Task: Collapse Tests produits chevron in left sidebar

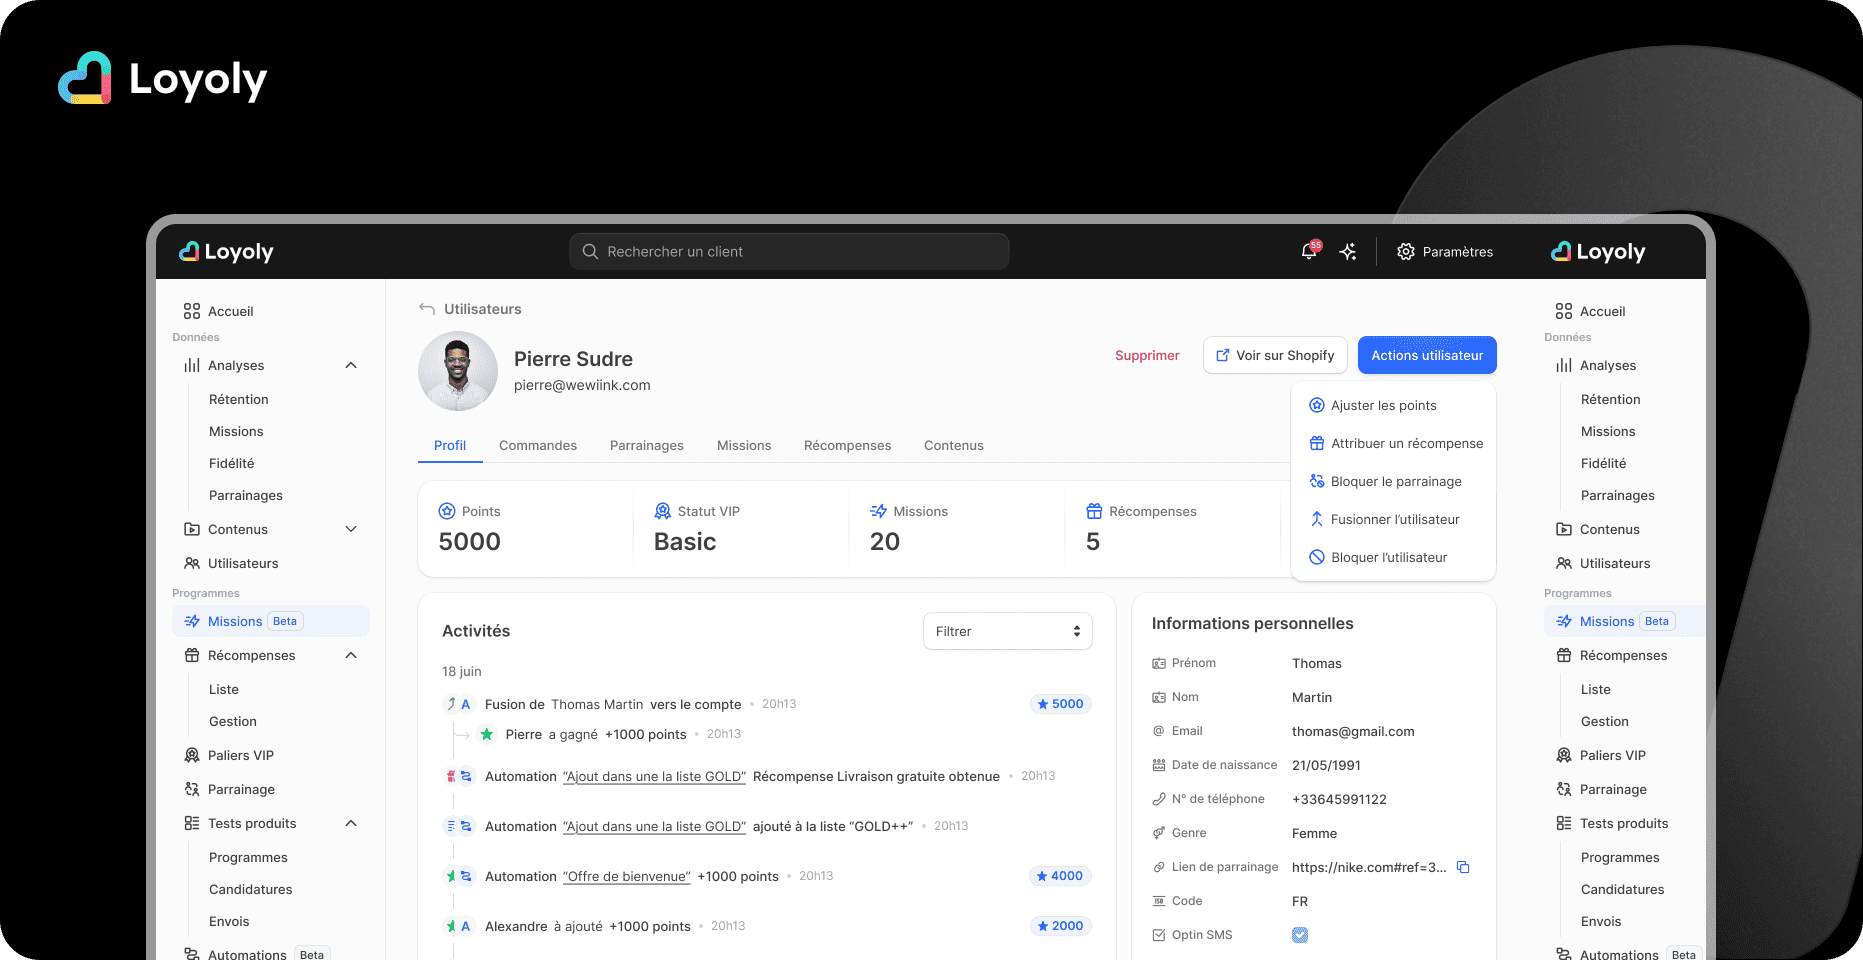Action: point(351,823)
